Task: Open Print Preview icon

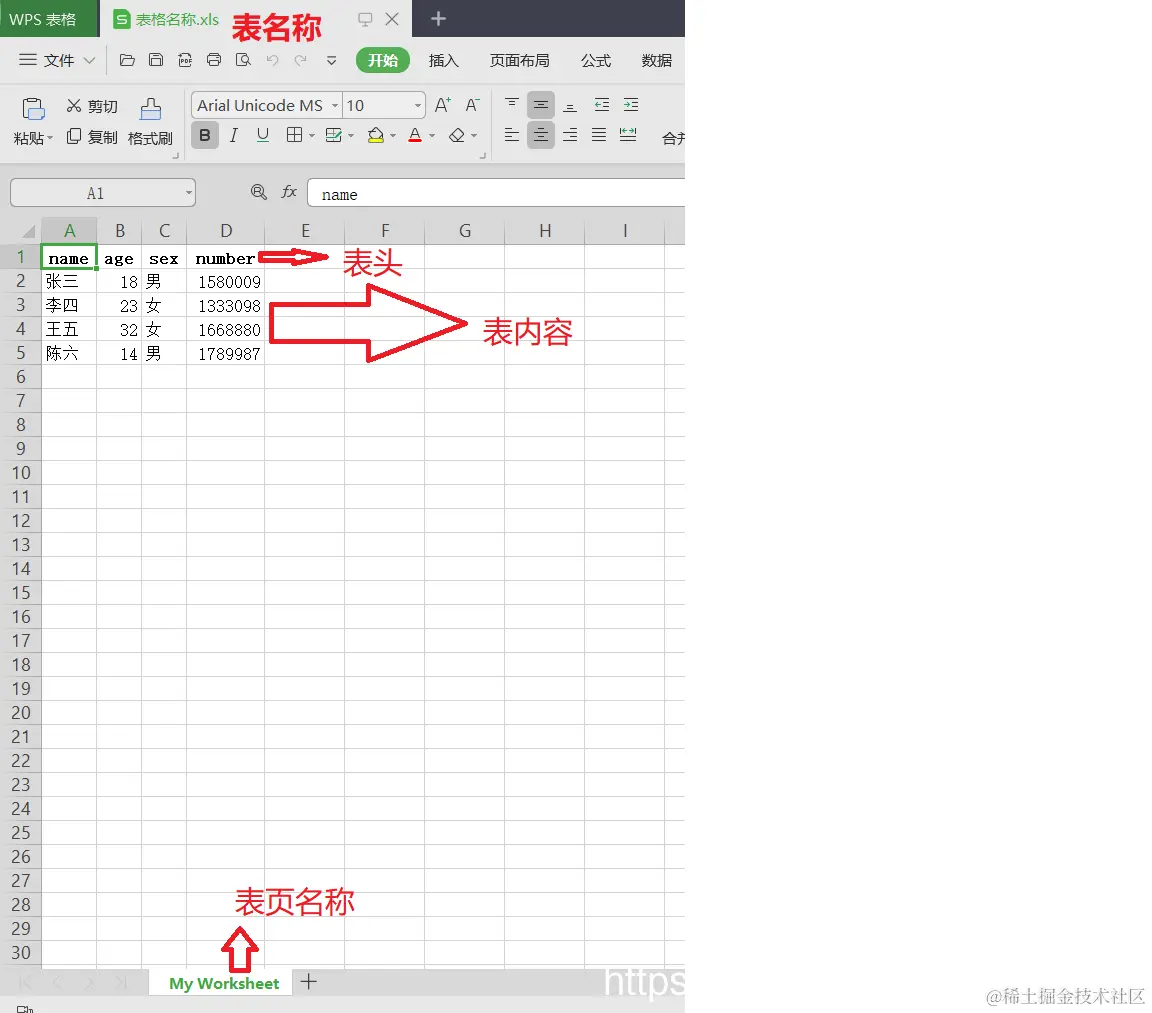Action: coord(243,60)
